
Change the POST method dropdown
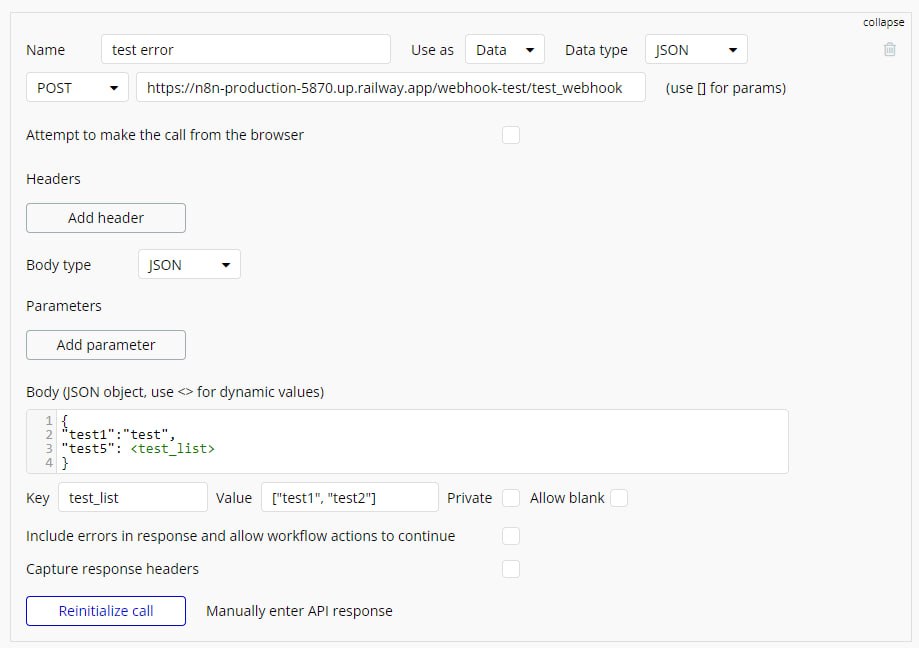(x=77, y=88)
